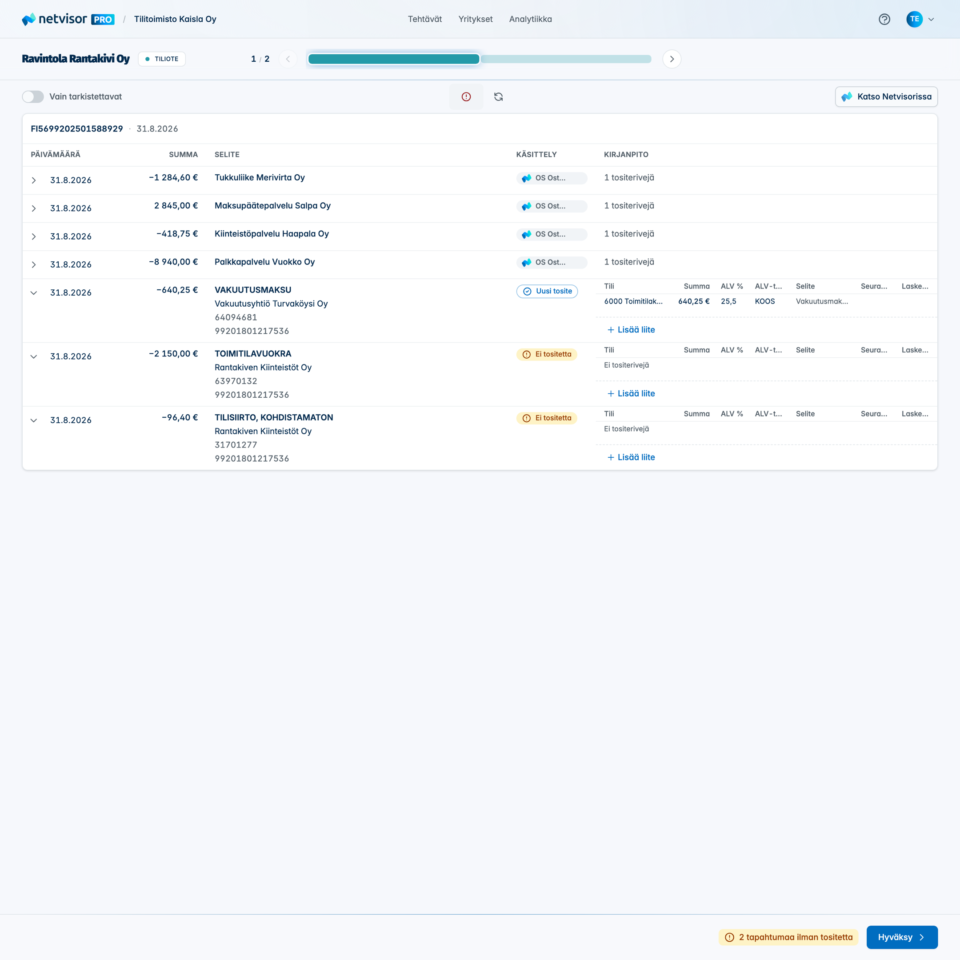Click the Katso Netvisorissa button
960x960 pixels.
coord(886,97)
